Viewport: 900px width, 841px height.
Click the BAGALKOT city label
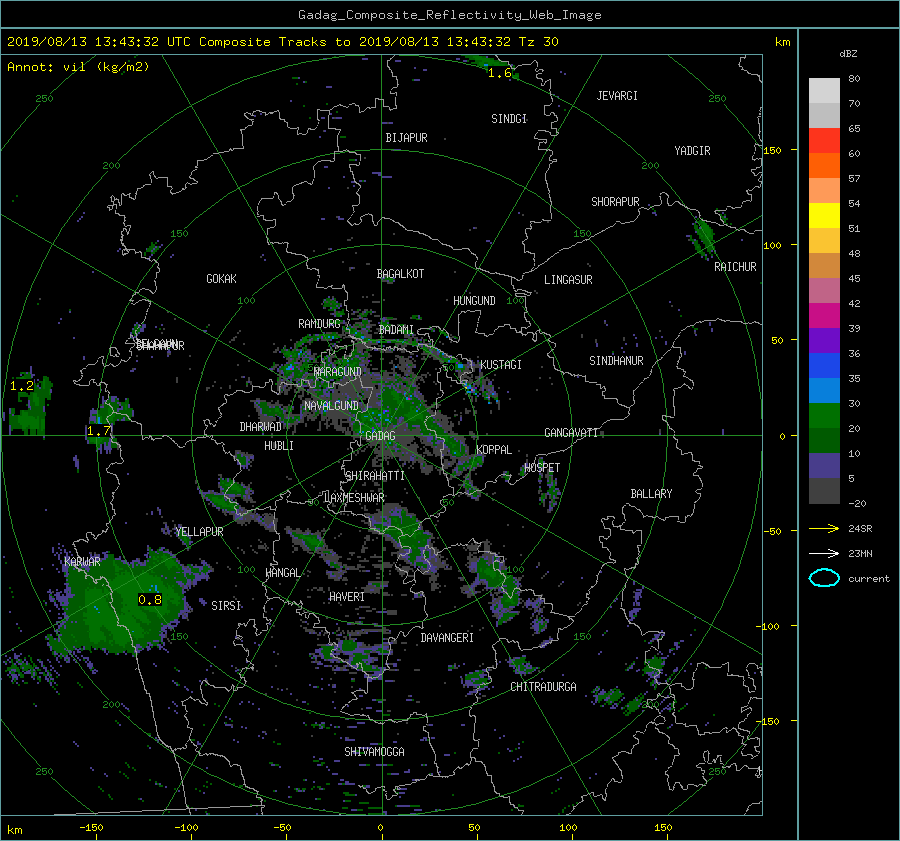(x=400, y=274)
